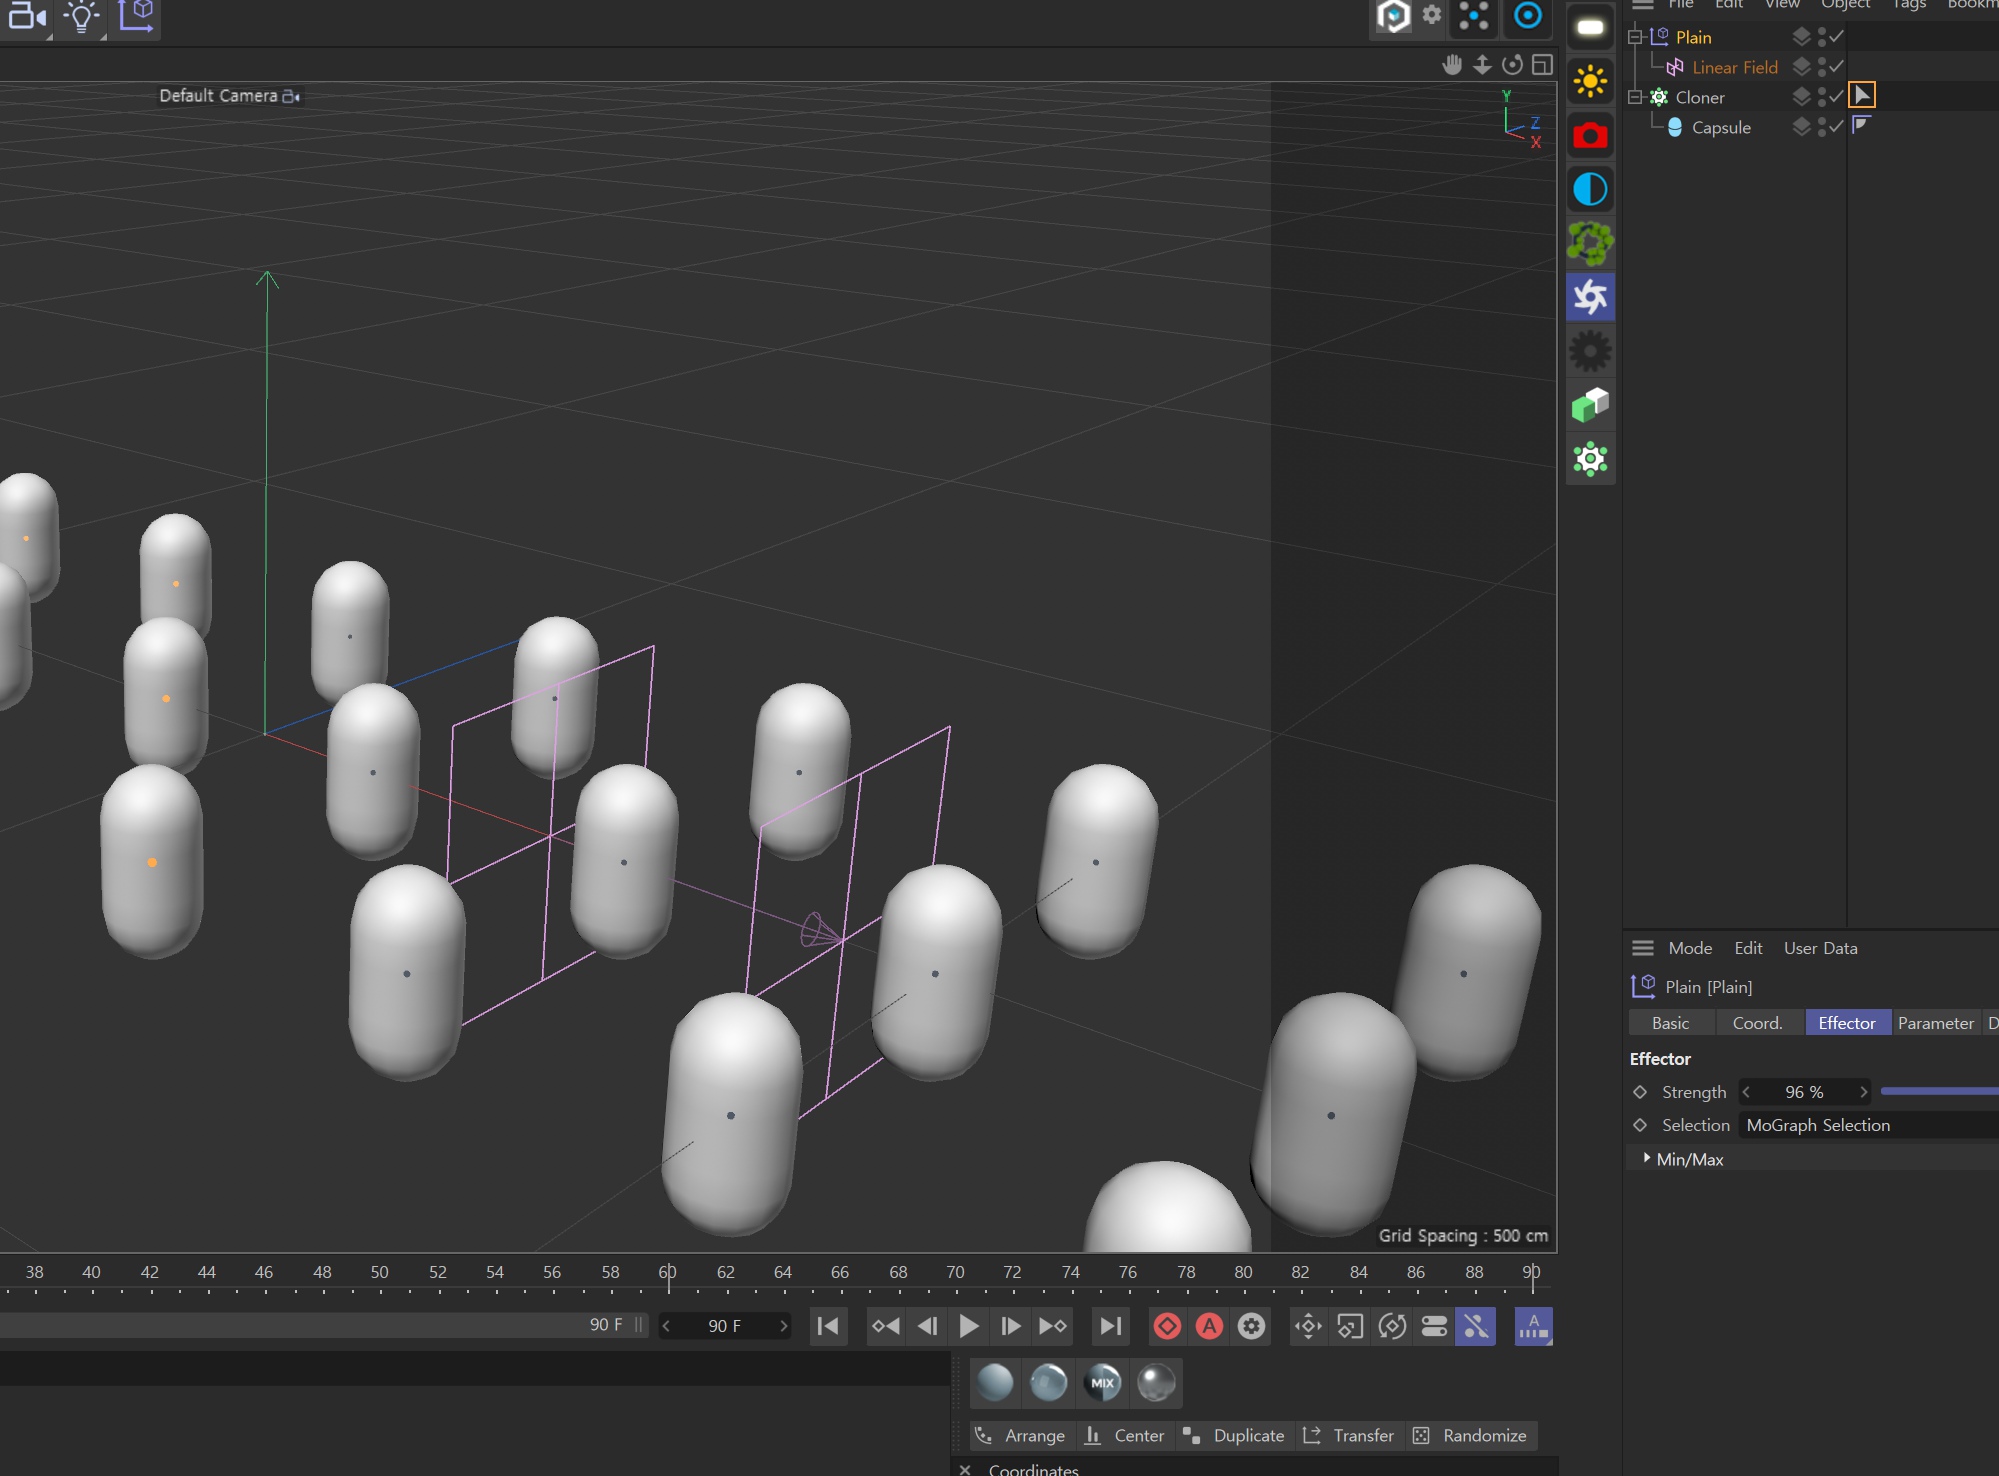The width and height of the screenshot is (1999, 1476).
Task: Select the yellow sun light icon in palette
Action: pyautogui.click(x=1590, y=81)
